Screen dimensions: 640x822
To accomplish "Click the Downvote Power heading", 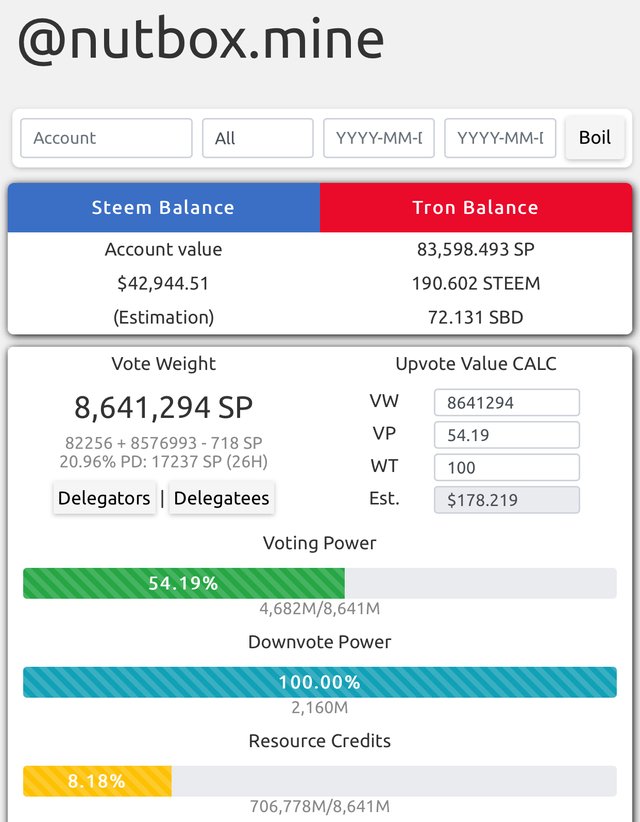I will (320, 642).
